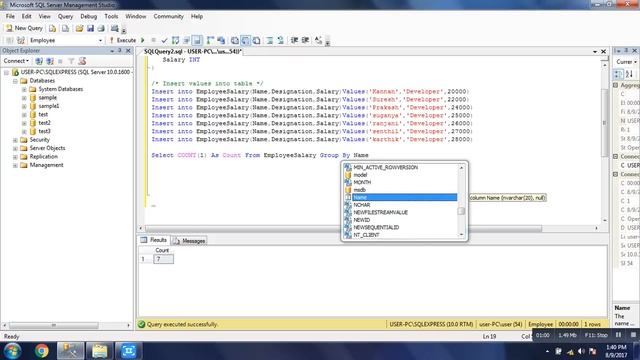Display the Estimated Execution Plan
Image resolution: width=640 pixels, height=360 pixels.
[176, 40]
